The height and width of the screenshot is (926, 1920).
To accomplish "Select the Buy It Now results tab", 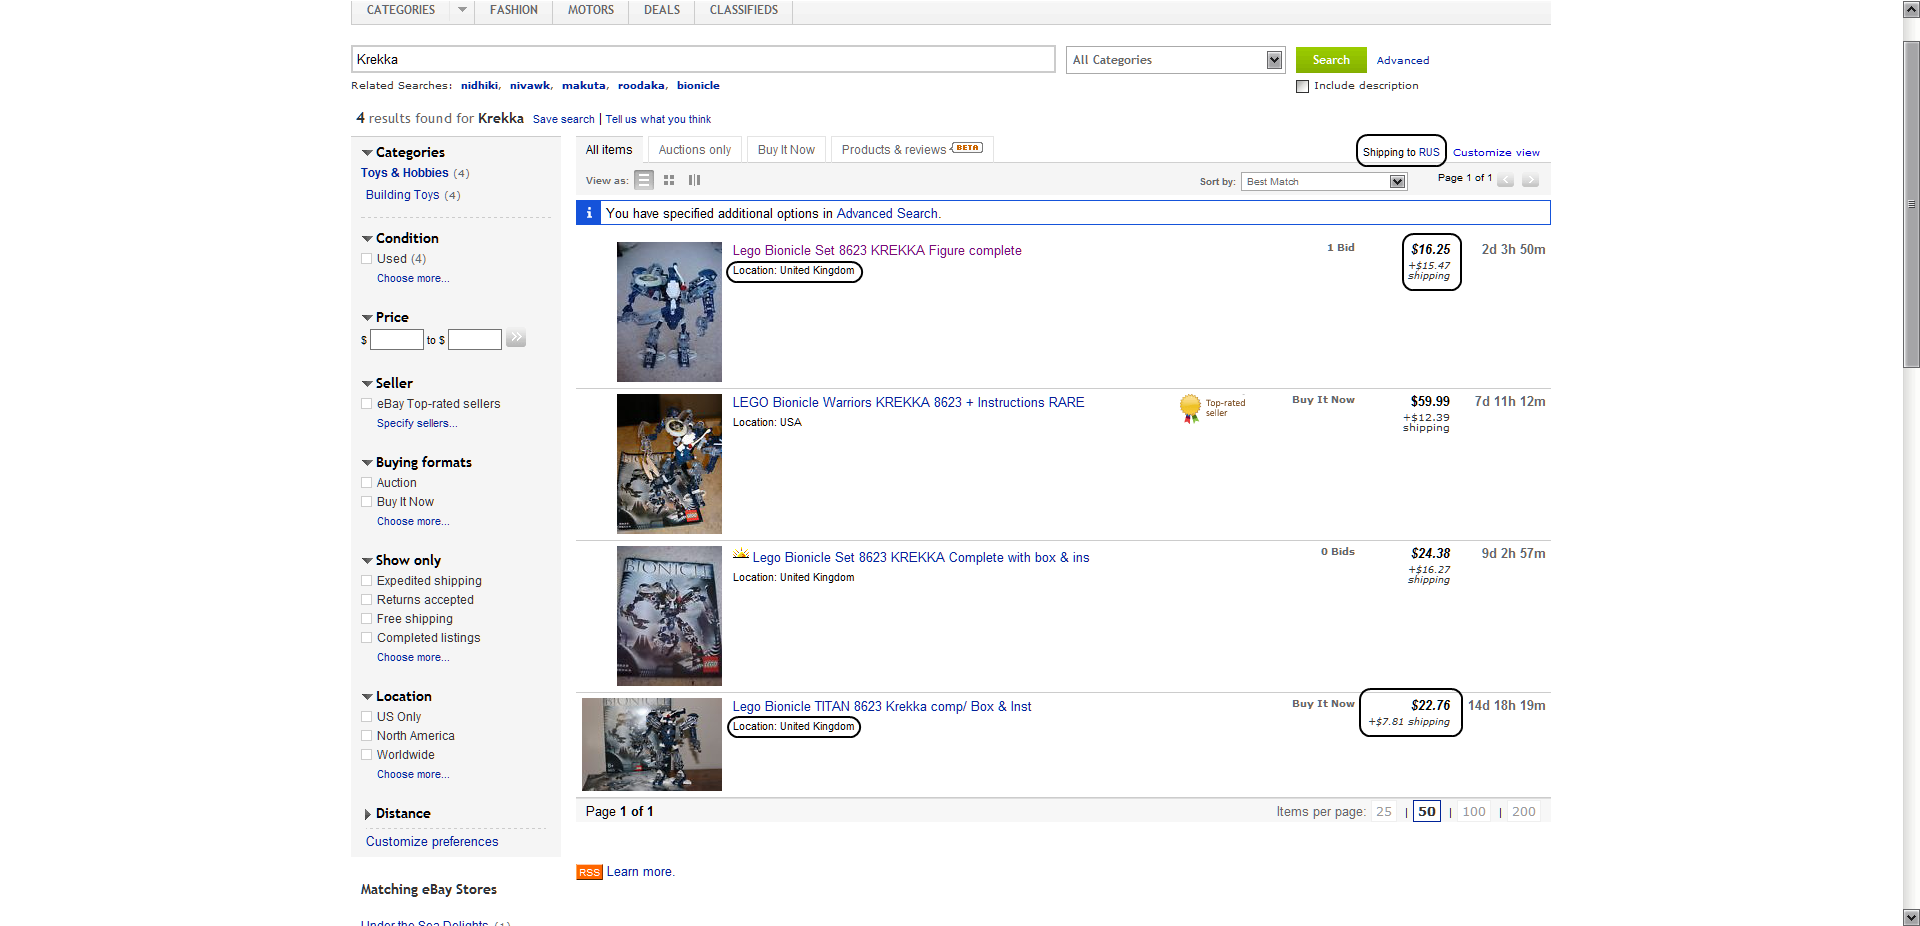I will click(x=786, y=150).
